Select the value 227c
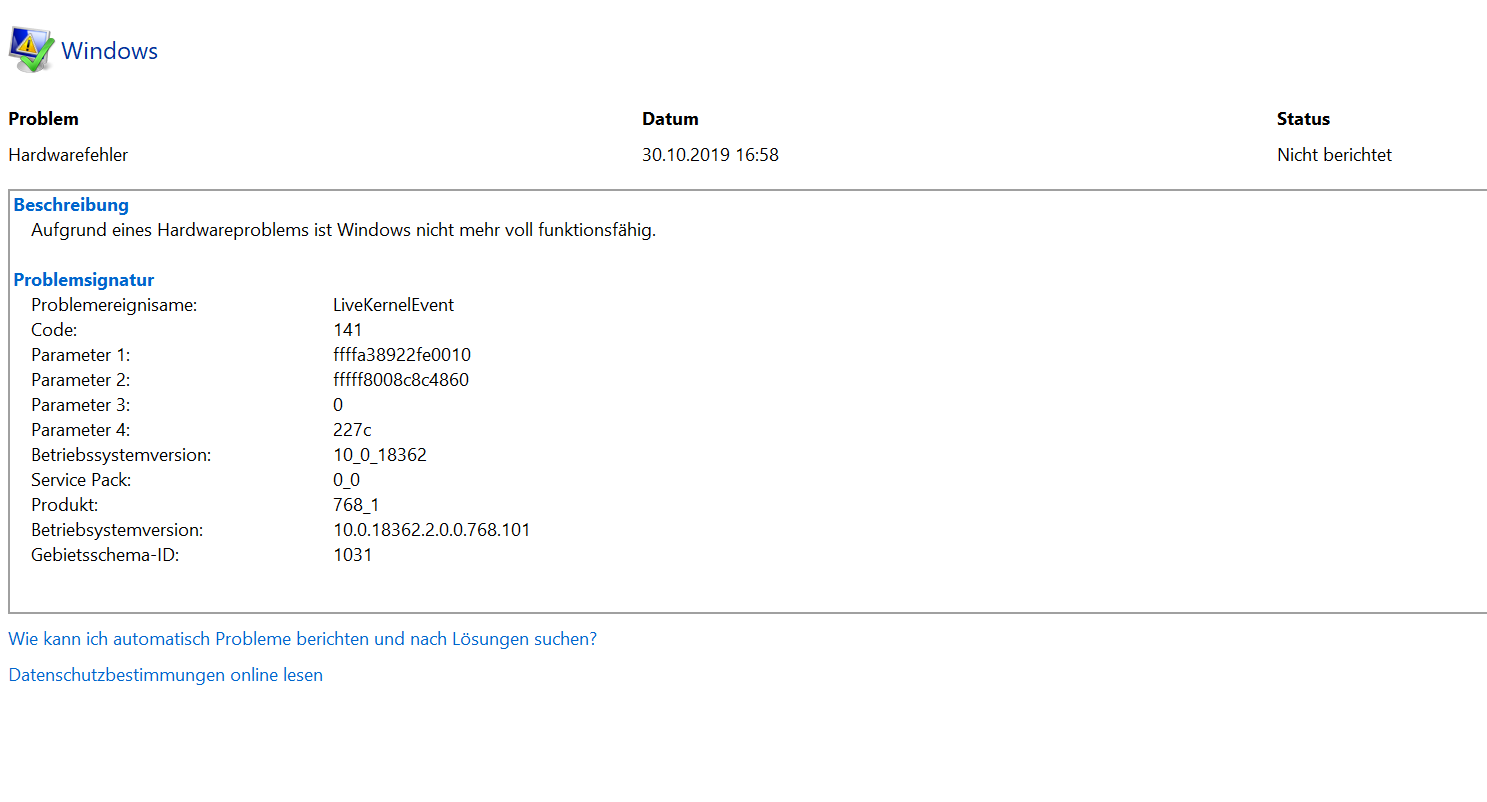This screenshot has width=1487, height=802. [352, 430]
